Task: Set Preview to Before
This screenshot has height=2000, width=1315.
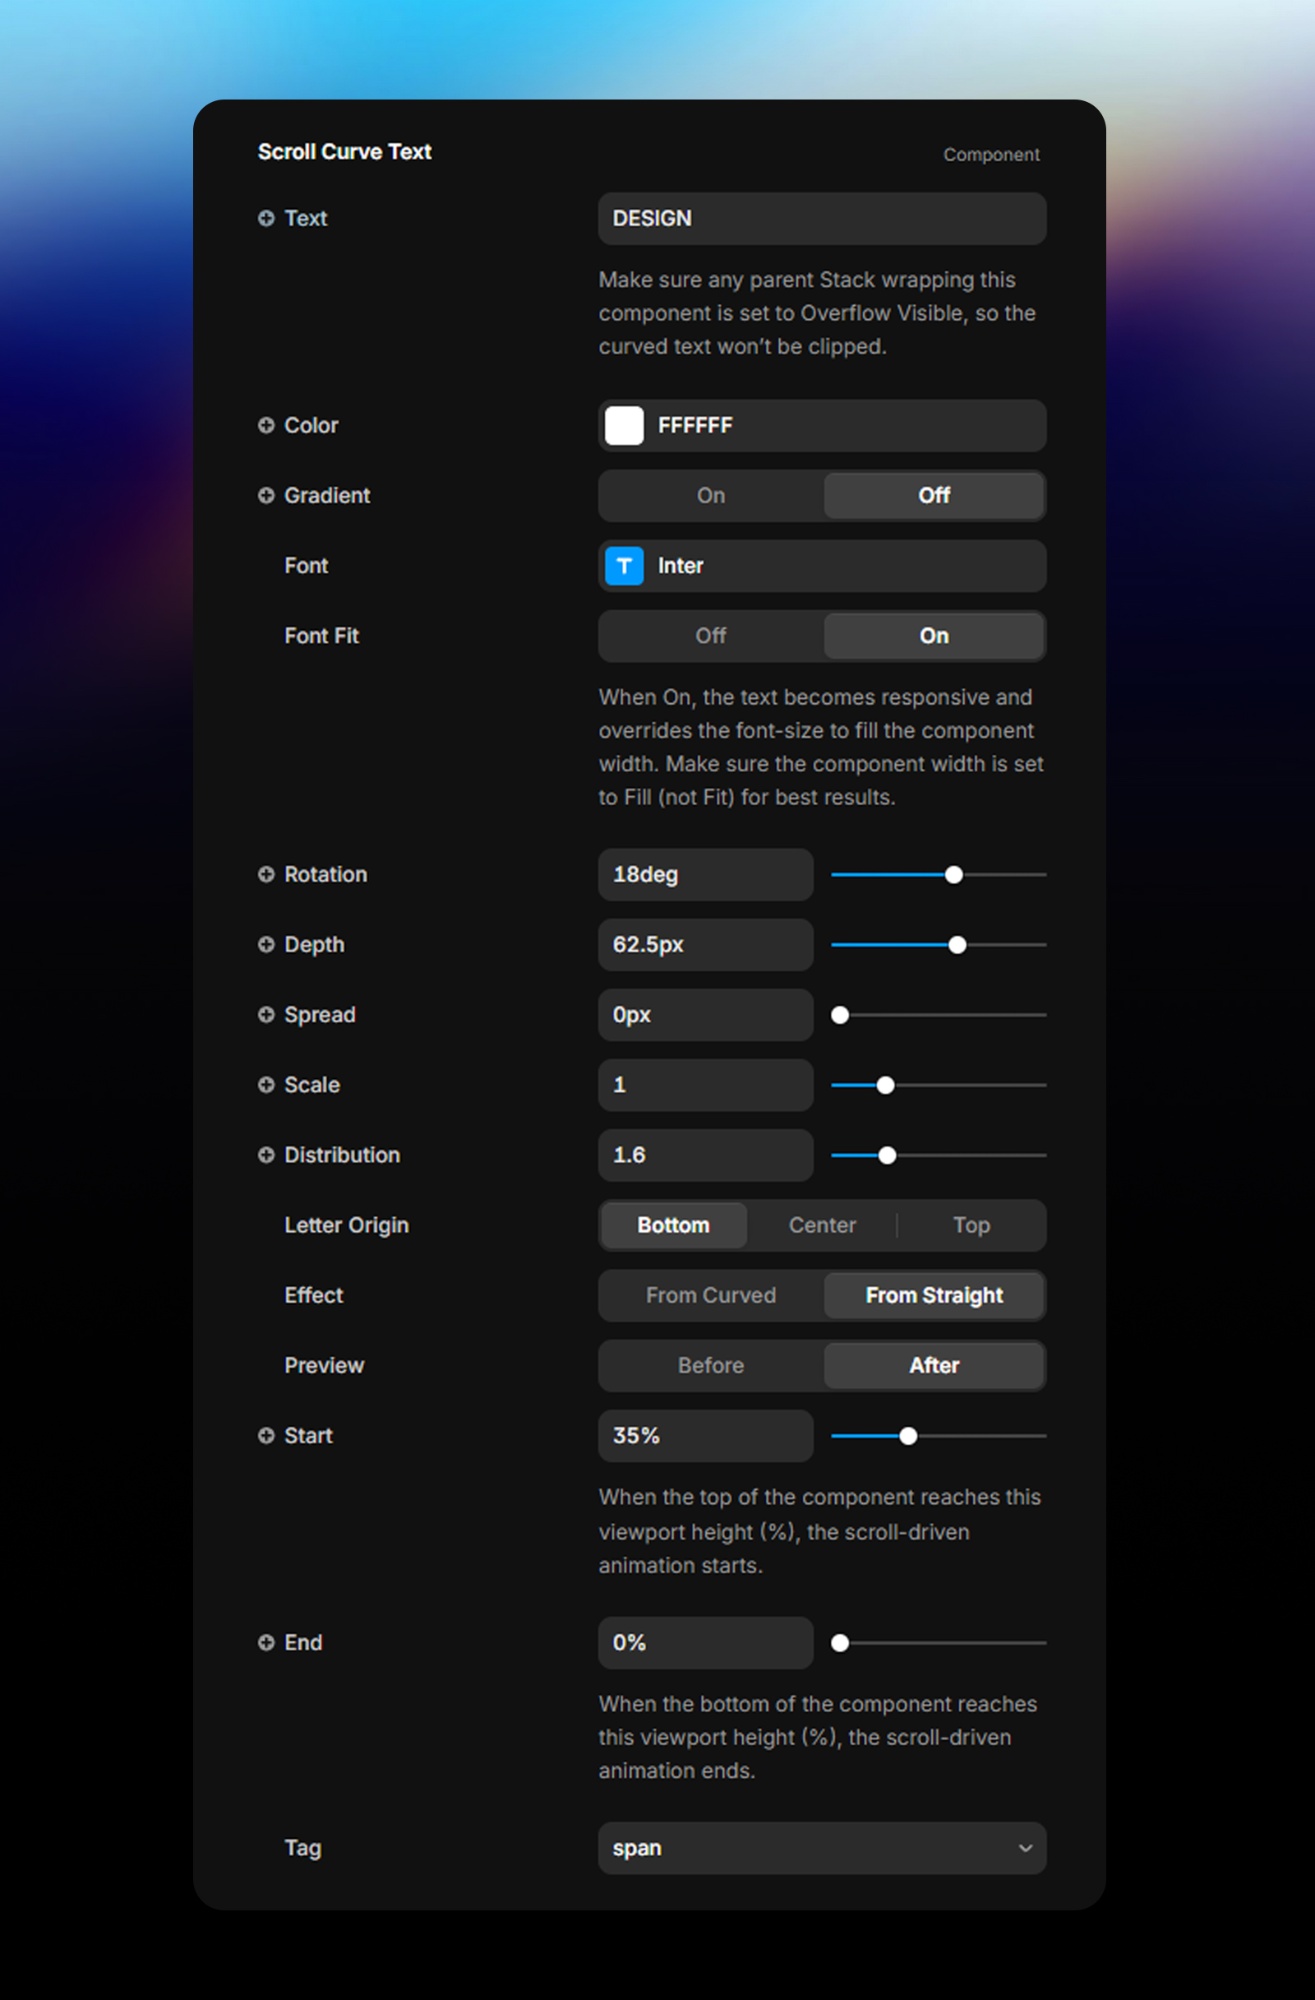Action: 711,1365
